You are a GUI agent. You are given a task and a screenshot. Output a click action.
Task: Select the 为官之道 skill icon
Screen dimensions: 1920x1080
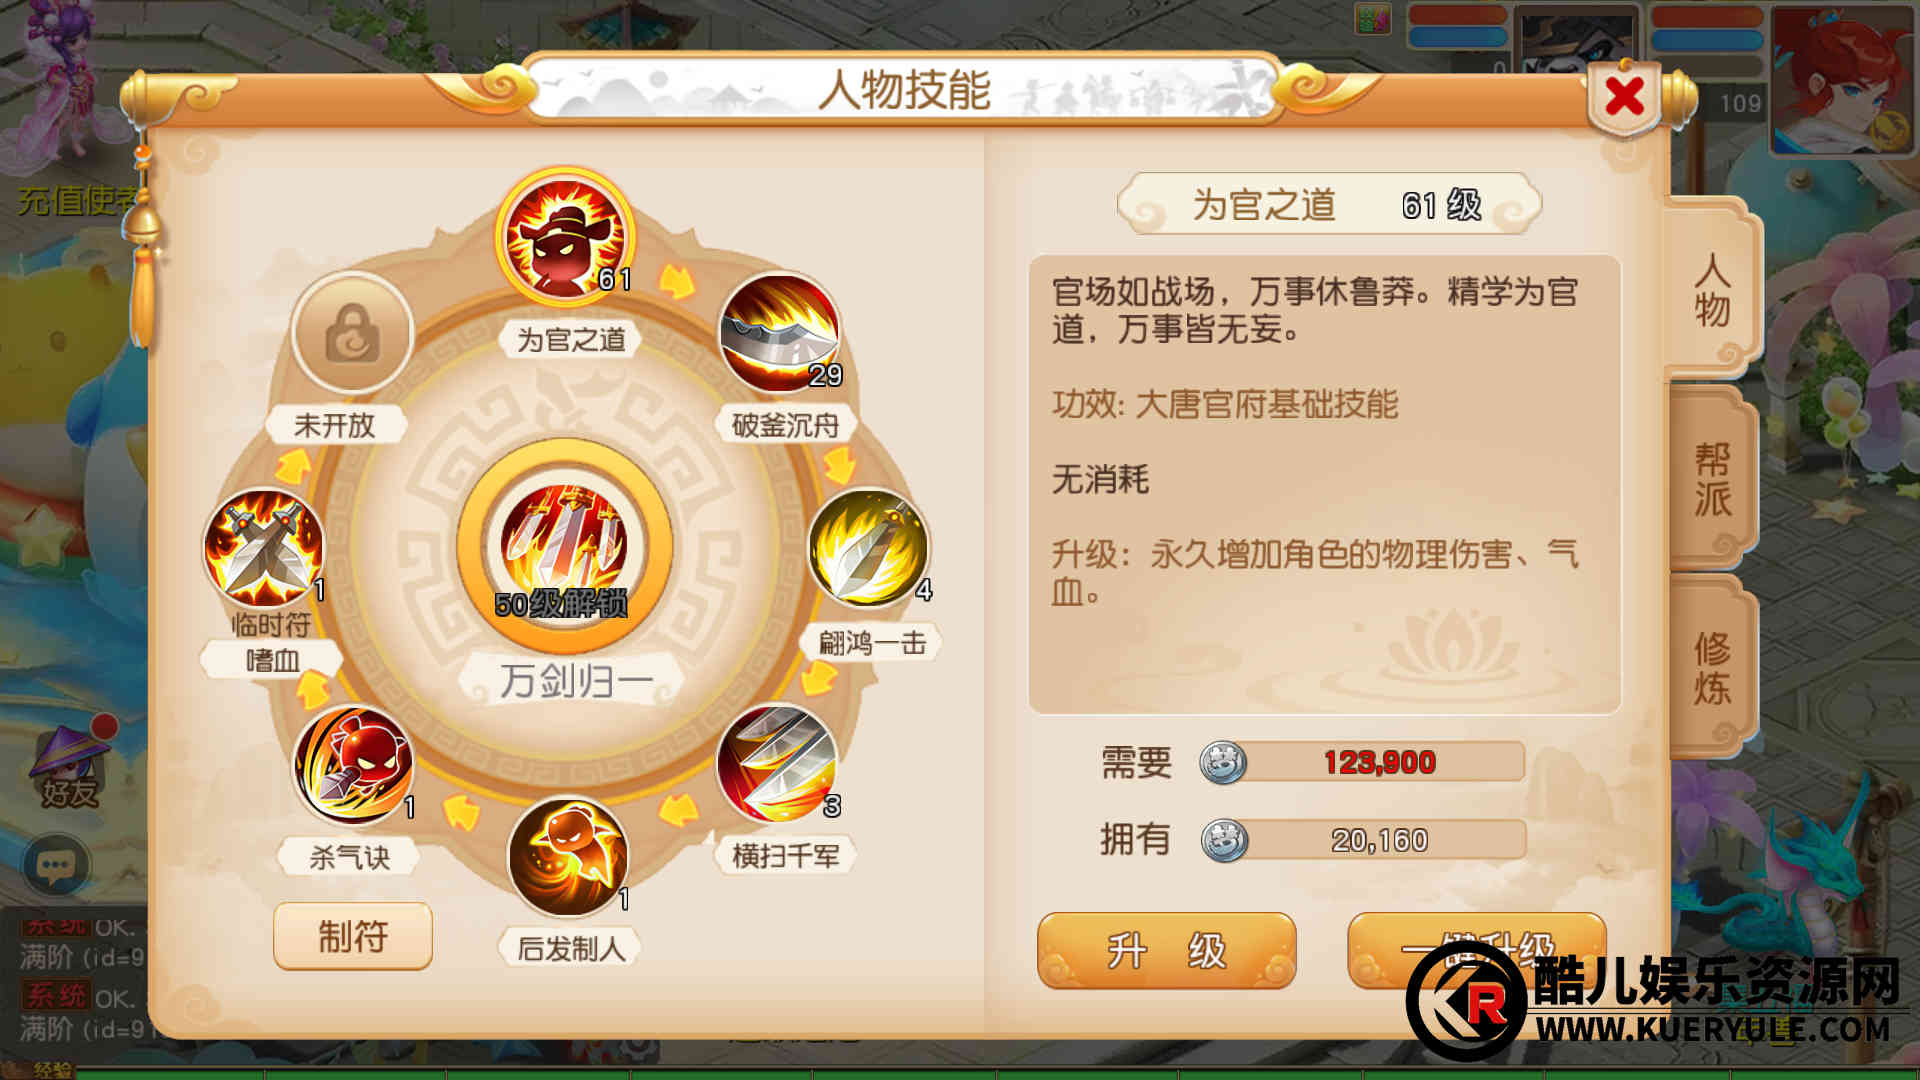[565, 239]
